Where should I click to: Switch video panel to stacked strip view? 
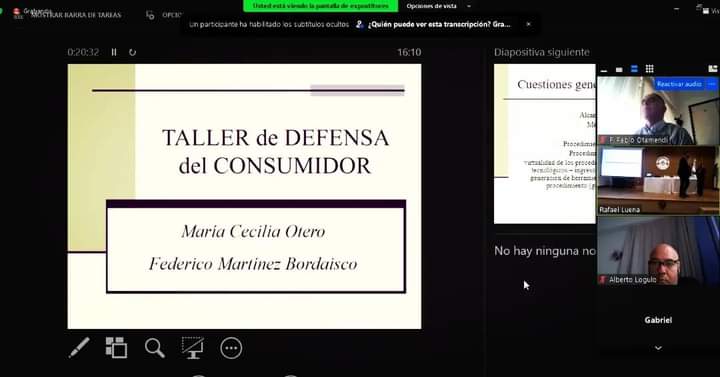pos(634,69)
